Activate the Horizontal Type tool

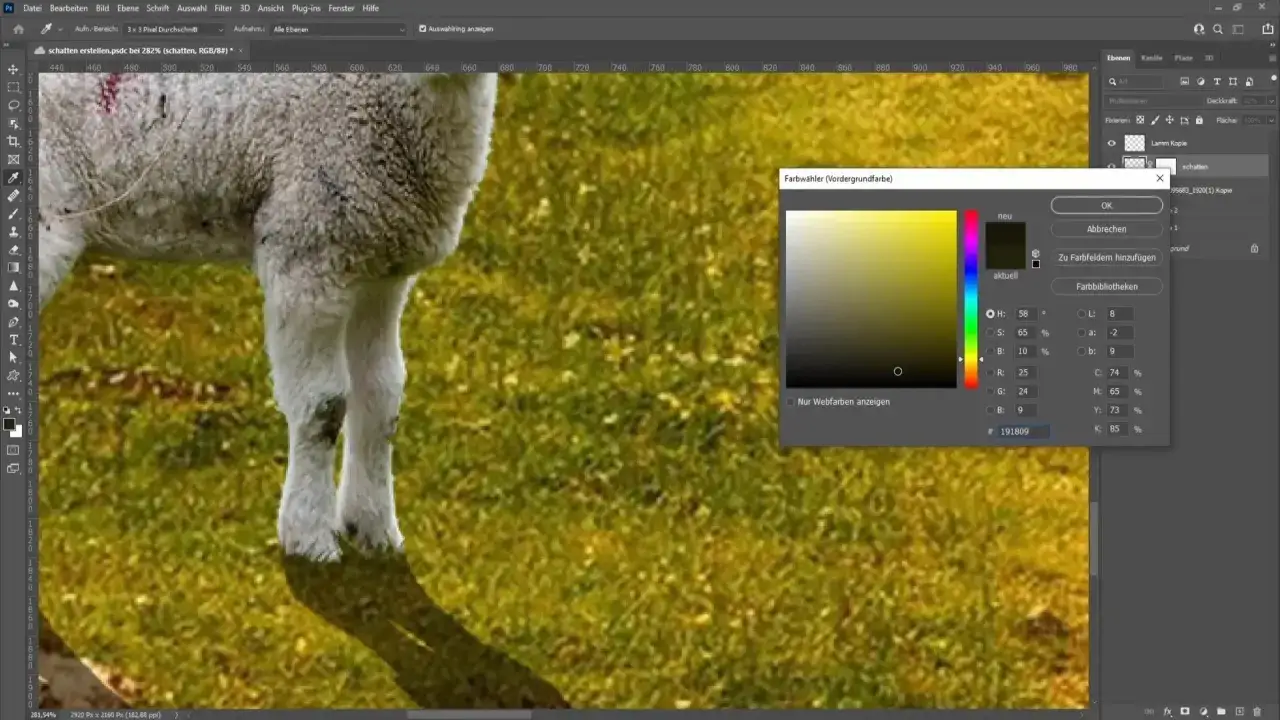[x=13, y=338]
